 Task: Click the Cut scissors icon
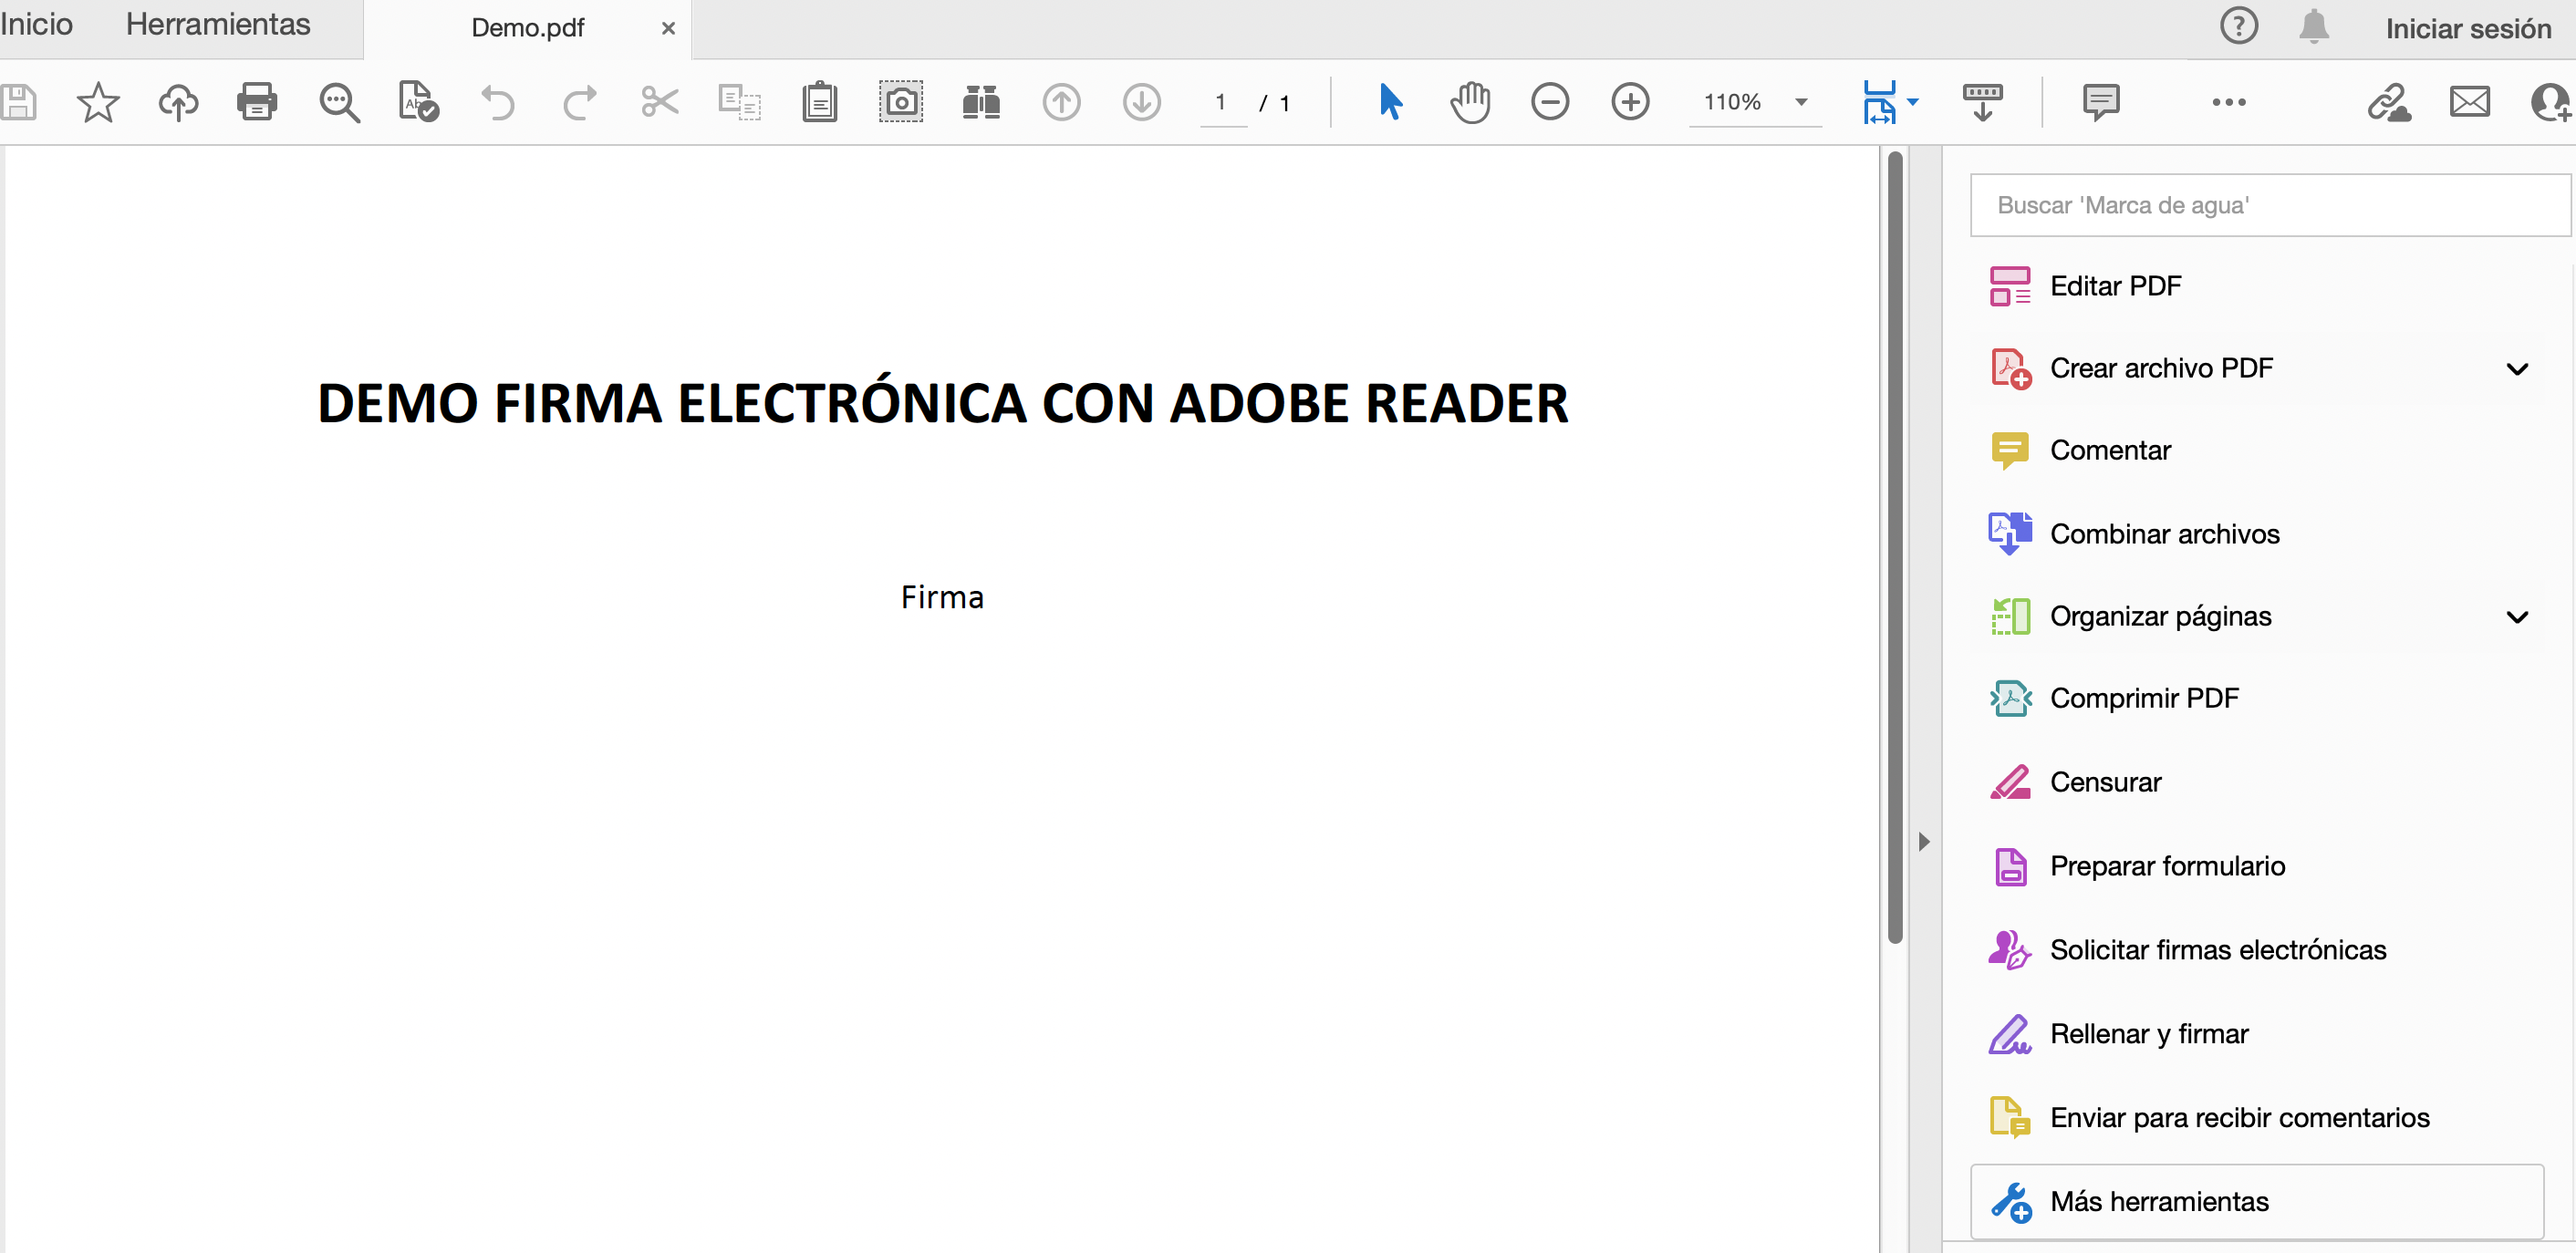(659, 102)
